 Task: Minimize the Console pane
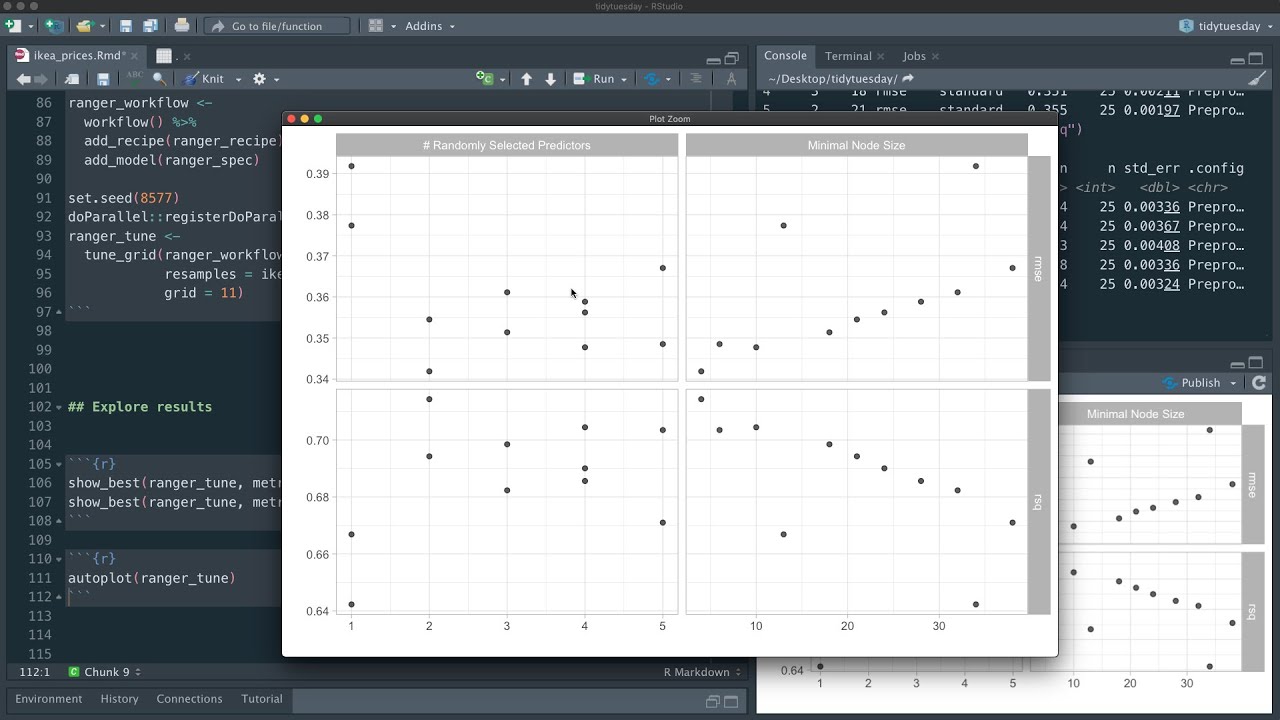[x=1238, y=59]
